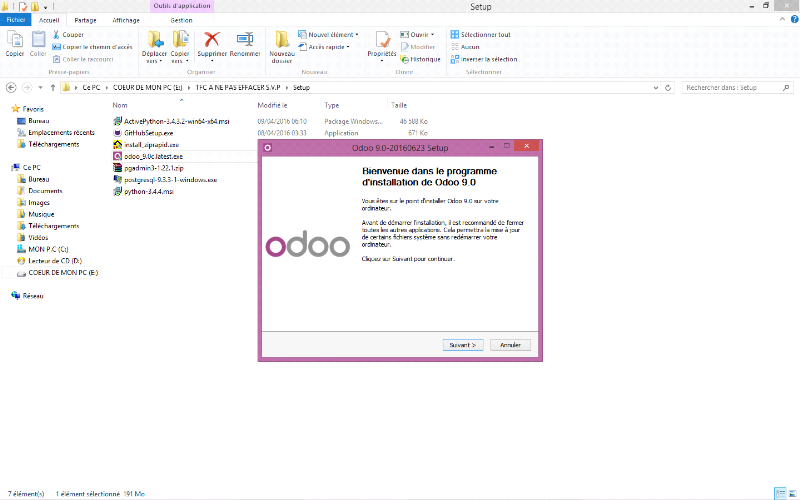Click the back navigation arrow
This screenshot has height=500, width=800.
[11, 88]
